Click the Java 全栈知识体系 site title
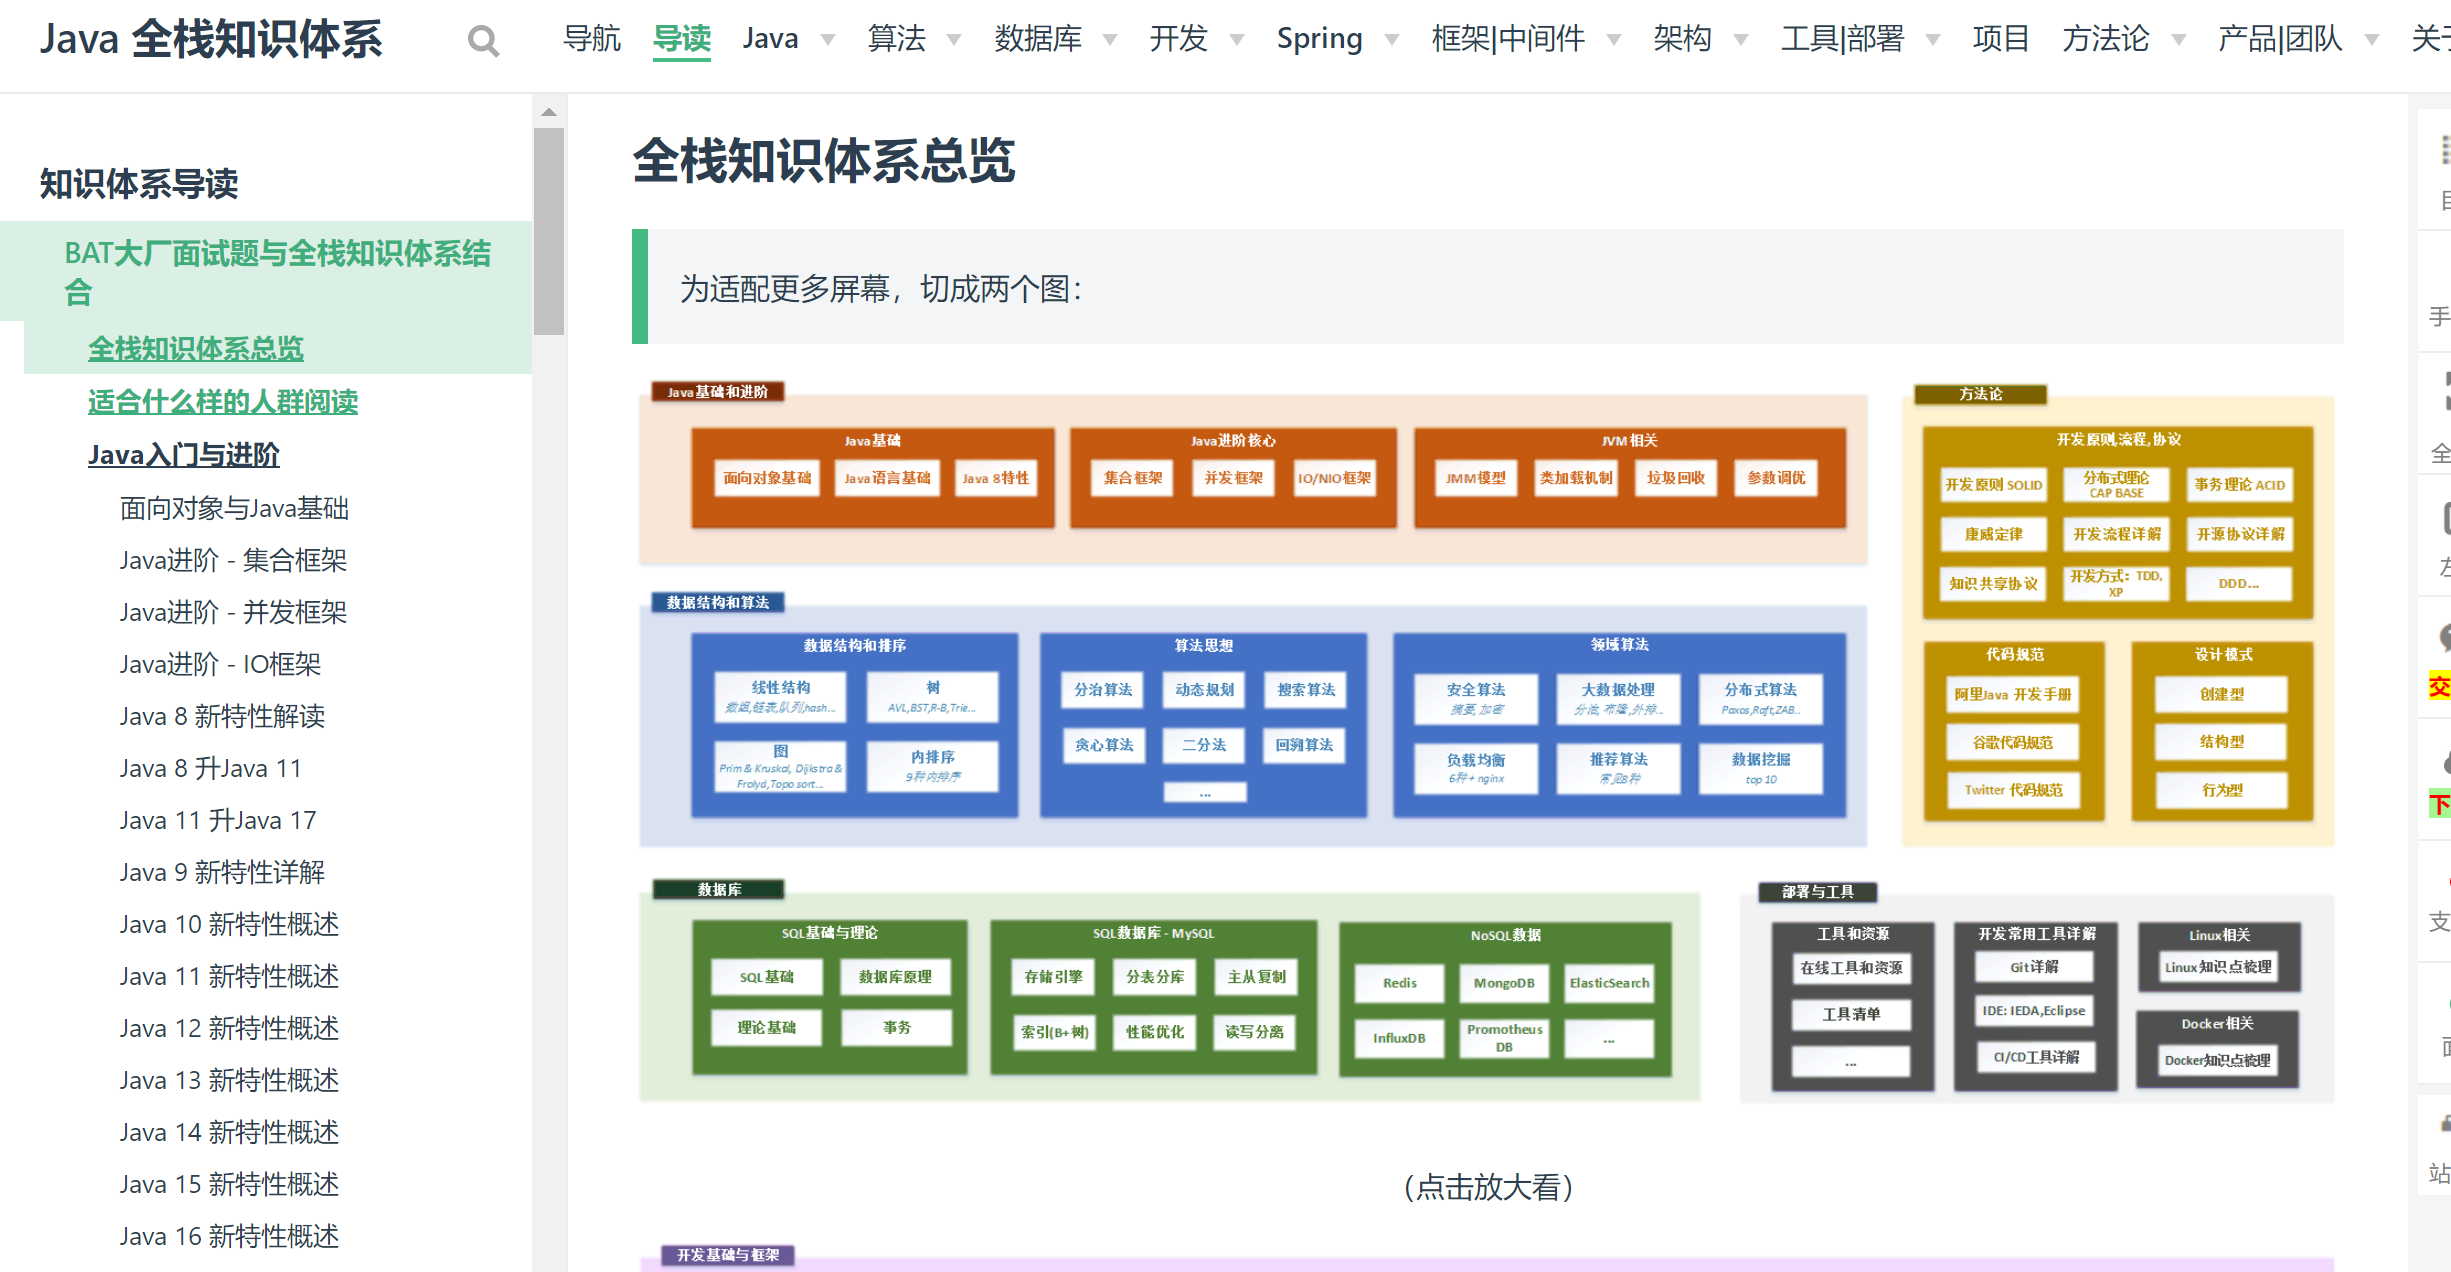 point(211,40)
